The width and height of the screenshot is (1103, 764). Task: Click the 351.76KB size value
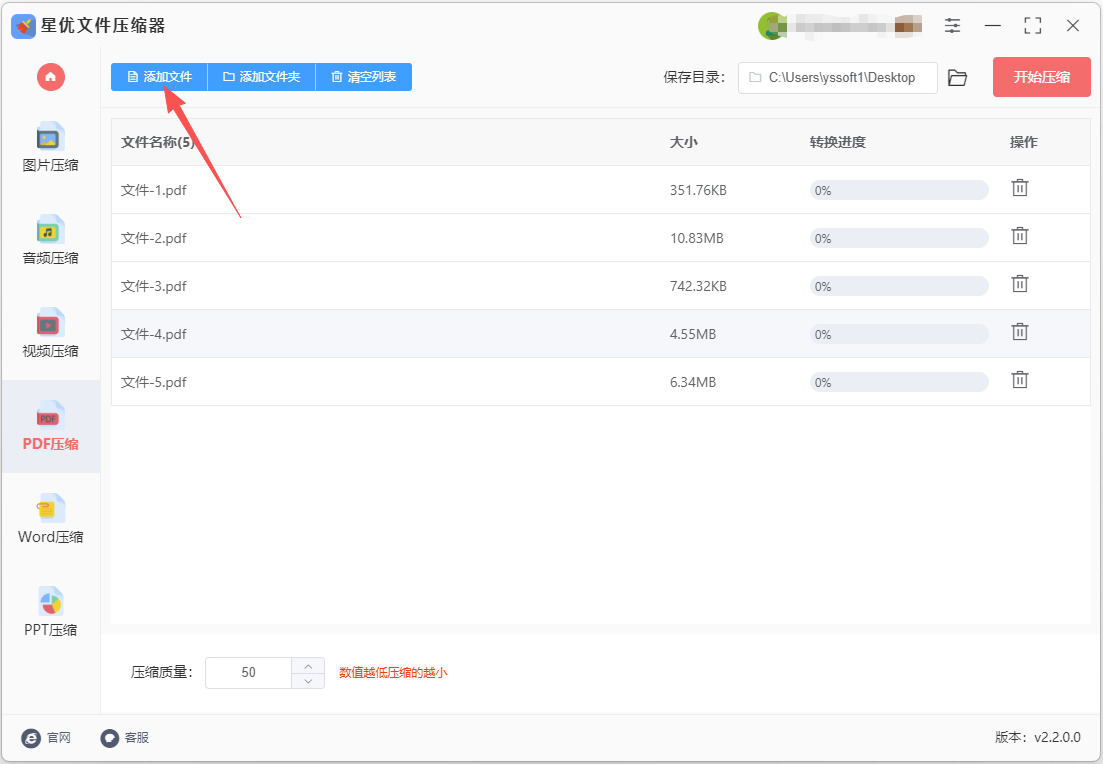[698, 190]
